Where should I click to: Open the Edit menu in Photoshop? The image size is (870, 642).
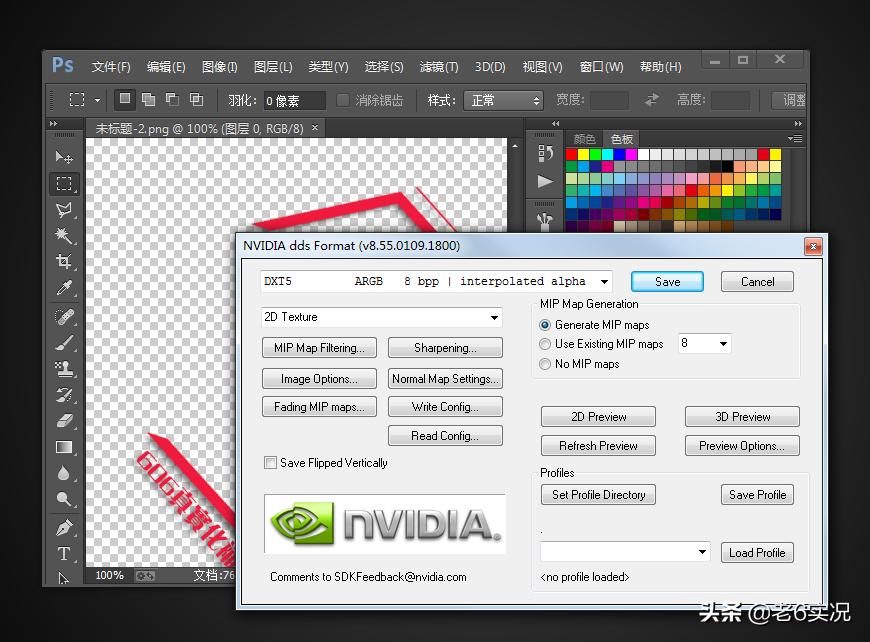coord(166,67)
